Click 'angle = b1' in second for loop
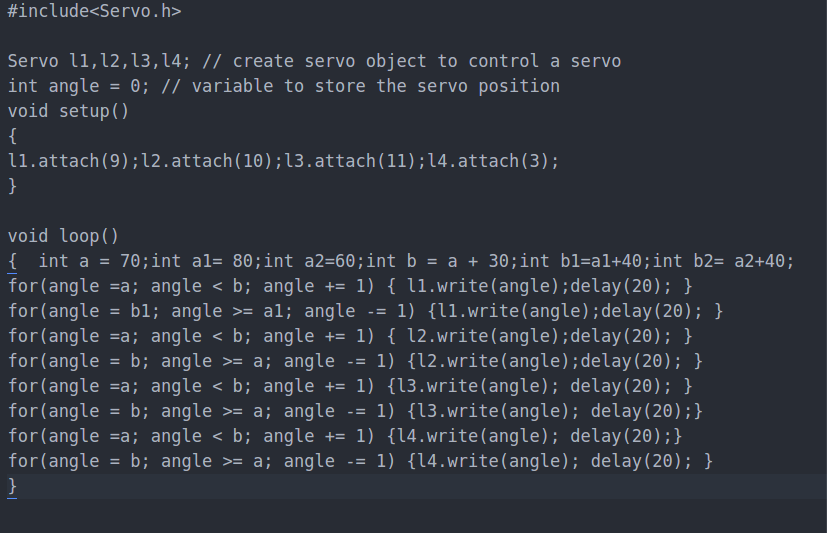827x533 pixels. point(99,311)
